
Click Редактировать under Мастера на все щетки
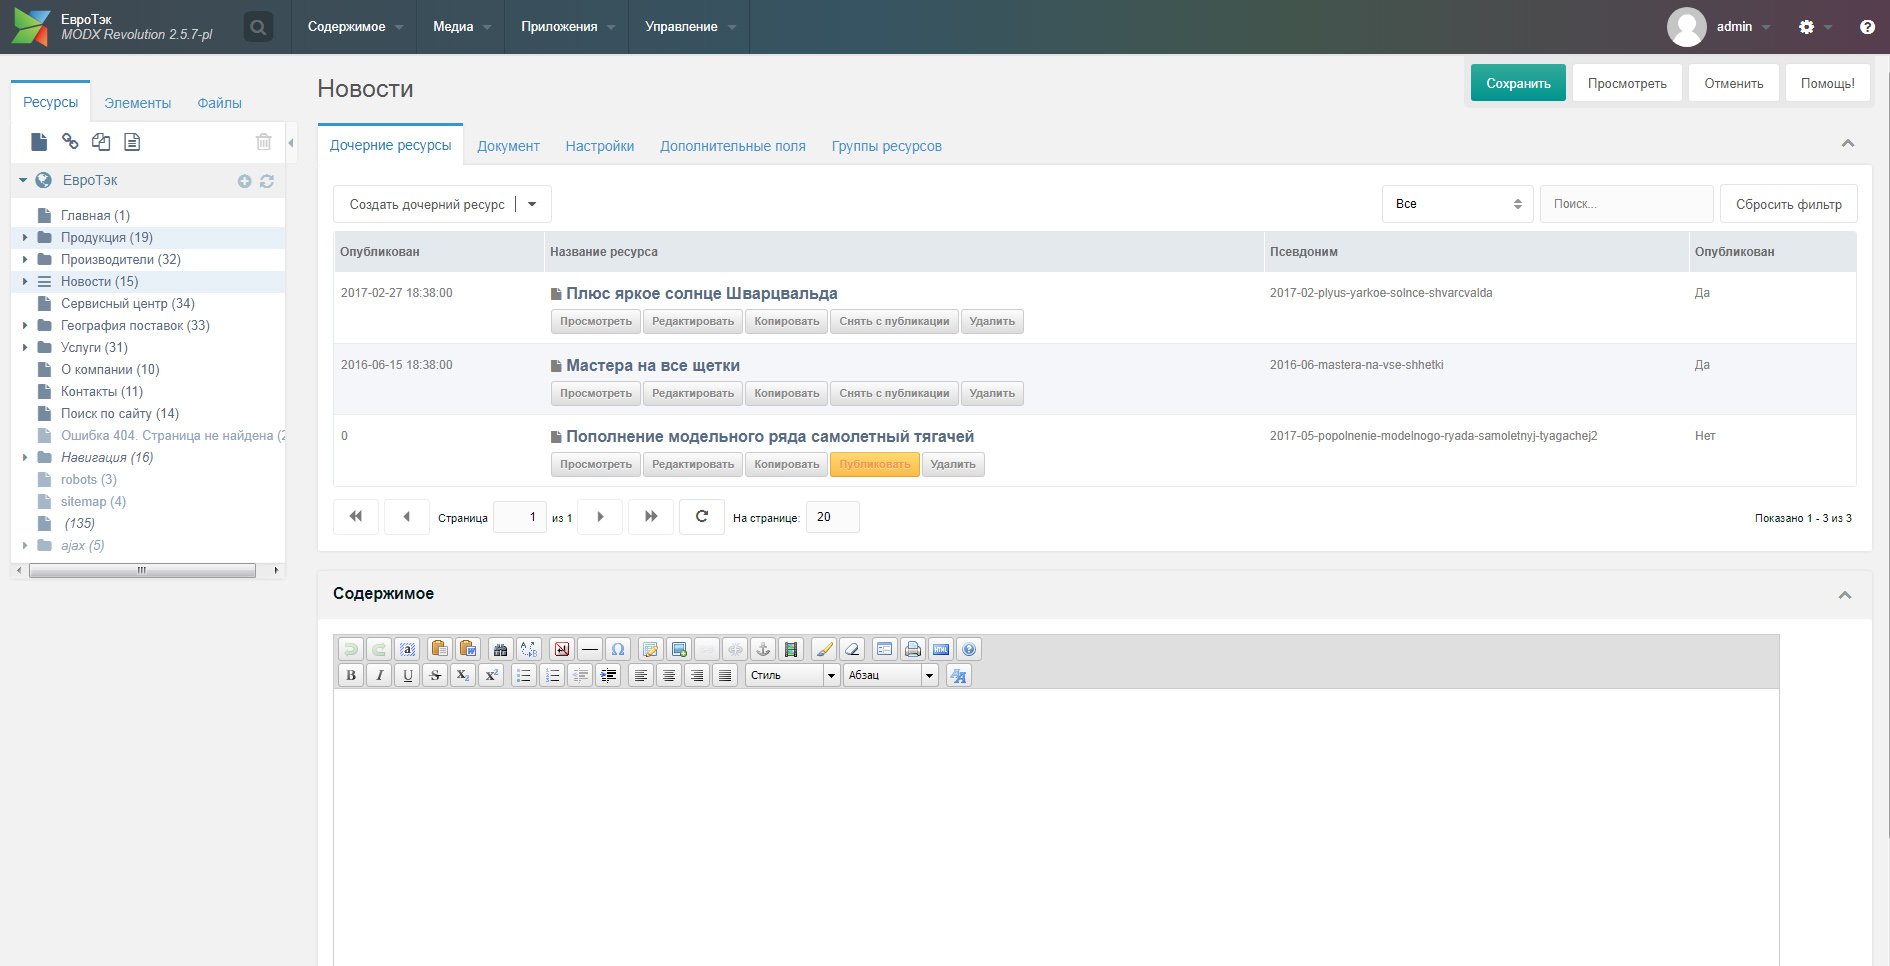tap(693, 393)
